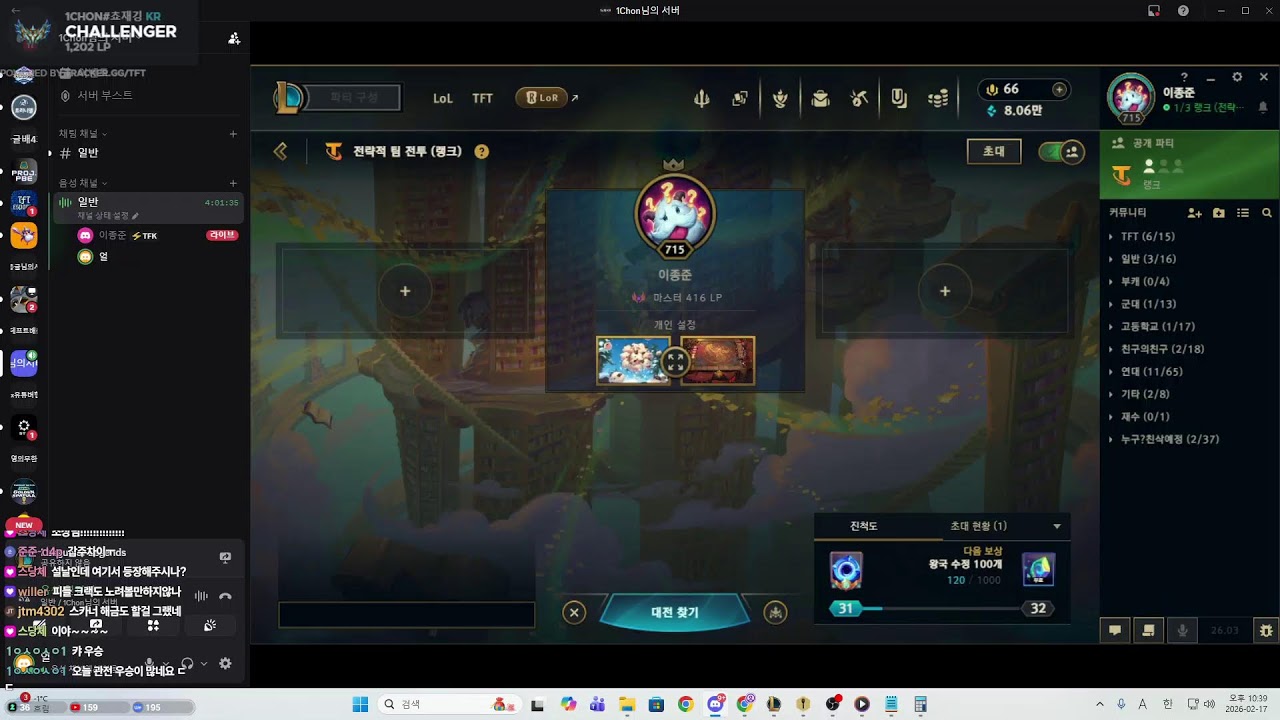Open the Collection icon in top bar
The height and width of the screenshot is (720, 1280).
point(740,98)
